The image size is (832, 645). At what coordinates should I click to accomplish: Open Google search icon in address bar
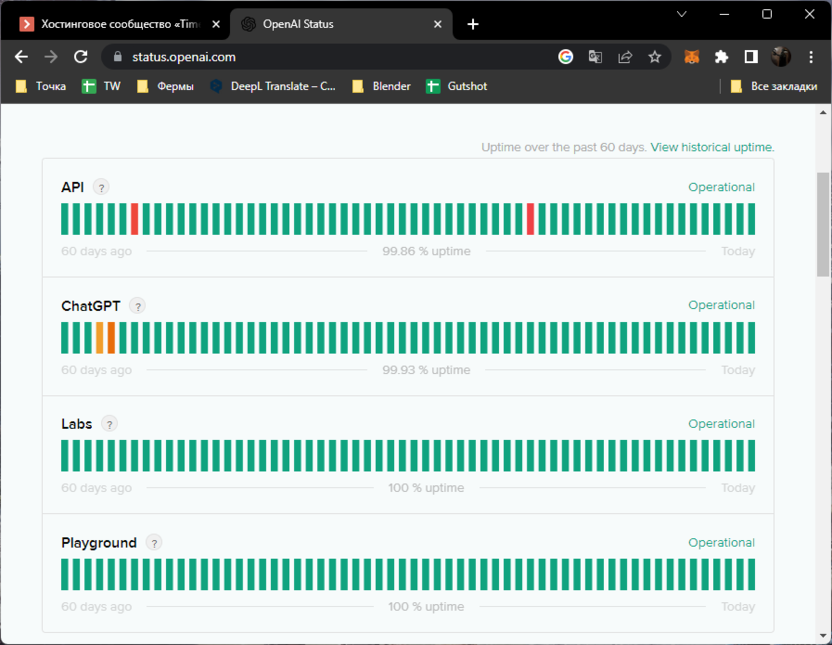566,57
